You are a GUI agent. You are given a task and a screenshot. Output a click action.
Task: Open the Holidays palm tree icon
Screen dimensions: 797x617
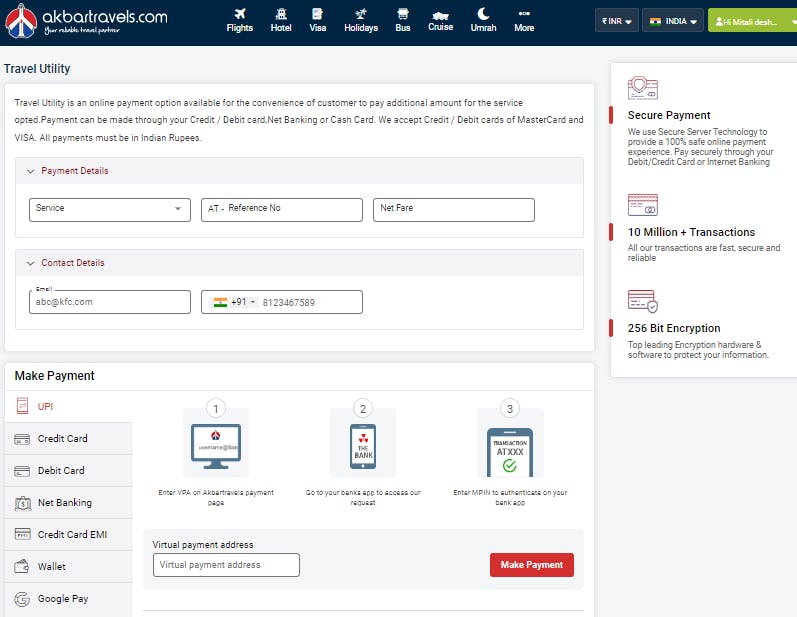pos(361,14)
